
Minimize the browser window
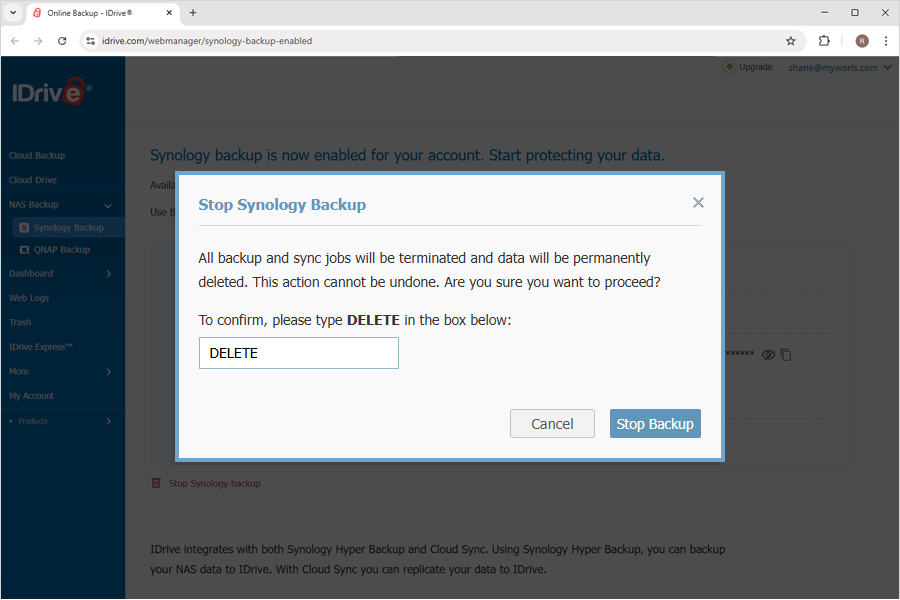[x=824, y=13]
